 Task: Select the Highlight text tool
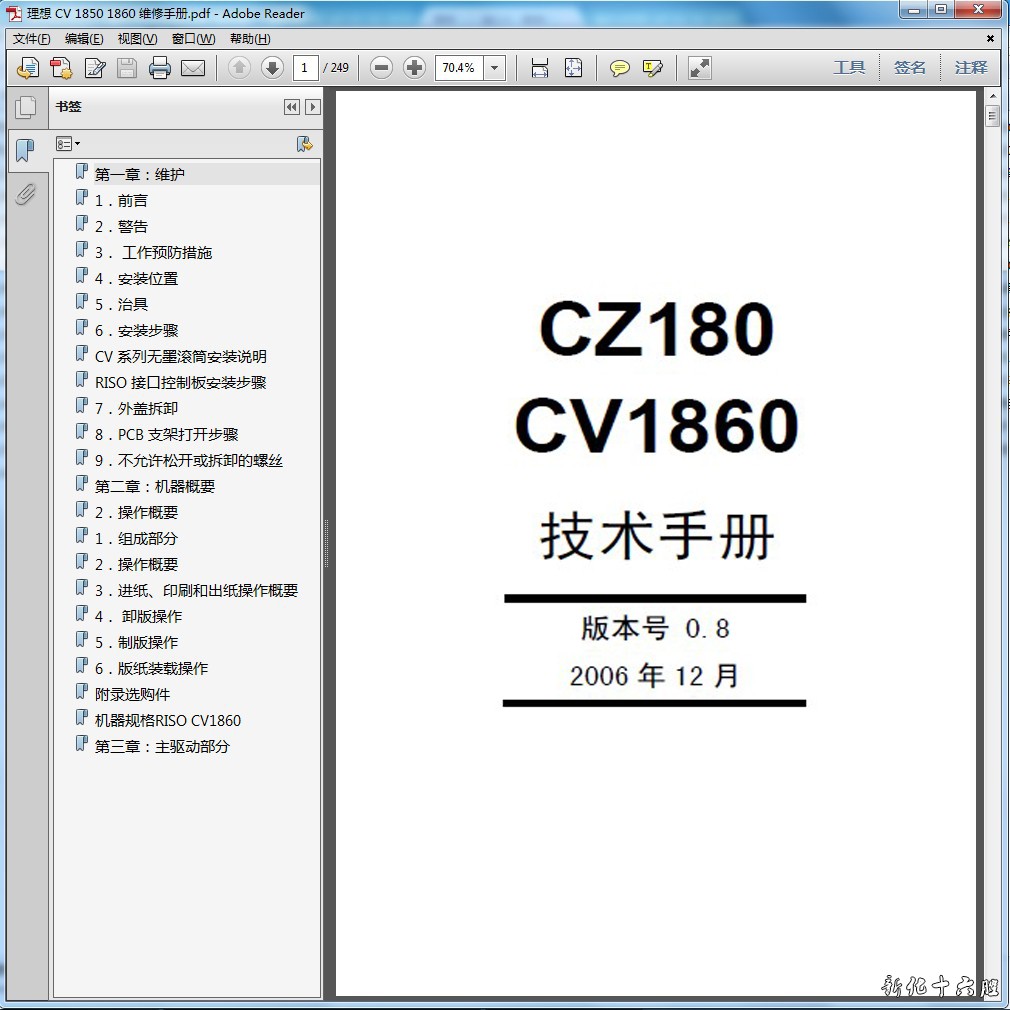click(x=653, y=68)
